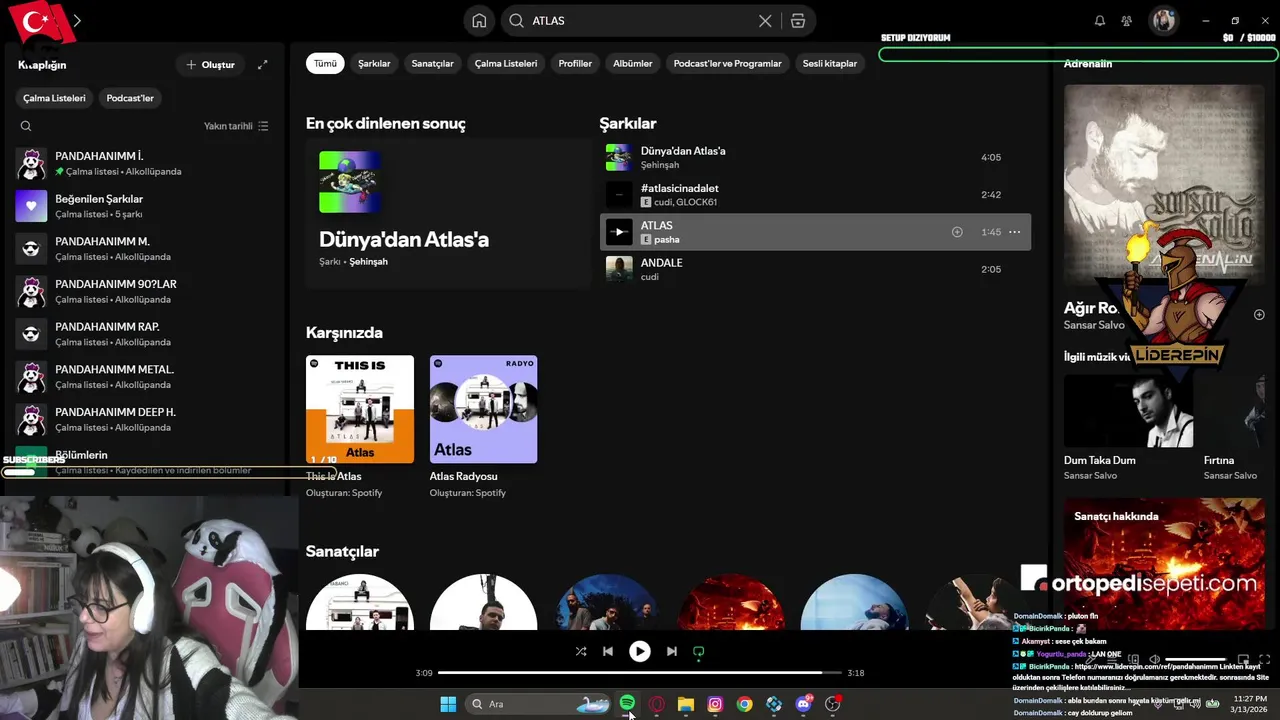Clear the ATLAS search with X icon

[765, 21]
